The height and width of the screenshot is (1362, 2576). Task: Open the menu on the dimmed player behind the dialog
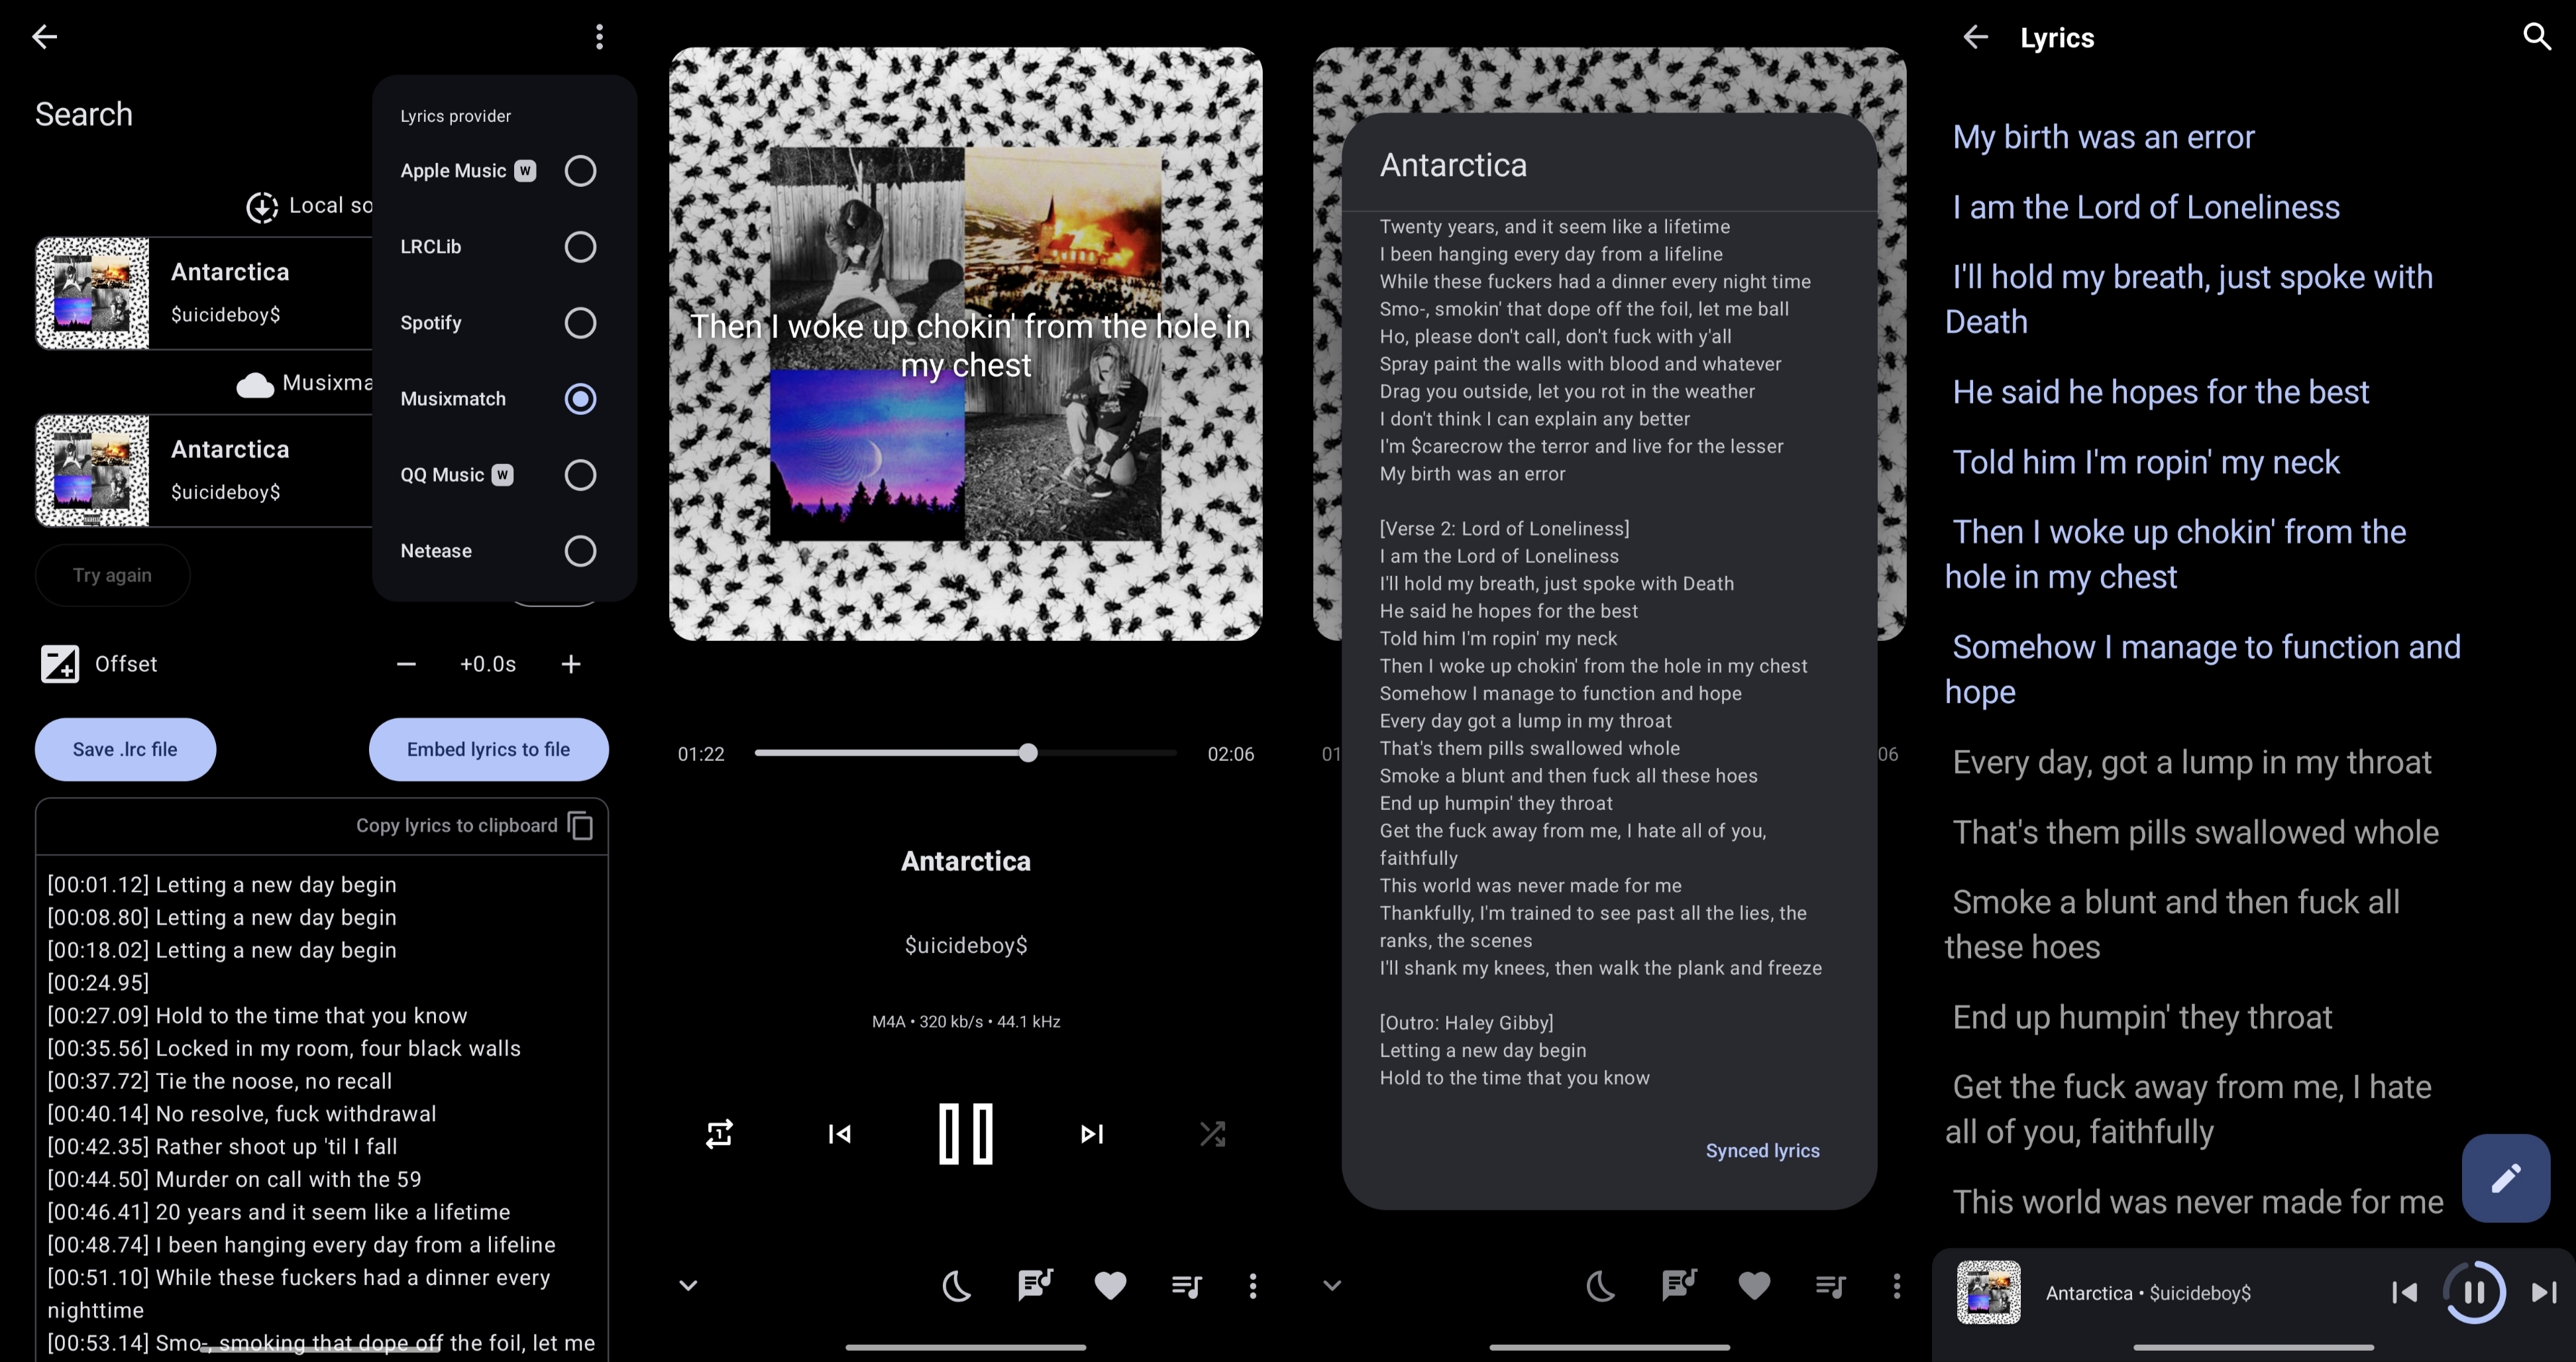pos(1897,1285)
